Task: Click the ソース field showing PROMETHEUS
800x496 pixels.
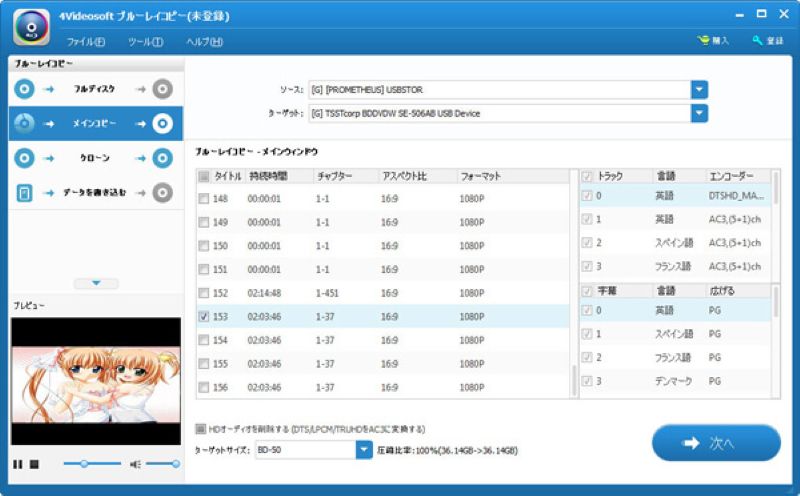Action: 499,89
